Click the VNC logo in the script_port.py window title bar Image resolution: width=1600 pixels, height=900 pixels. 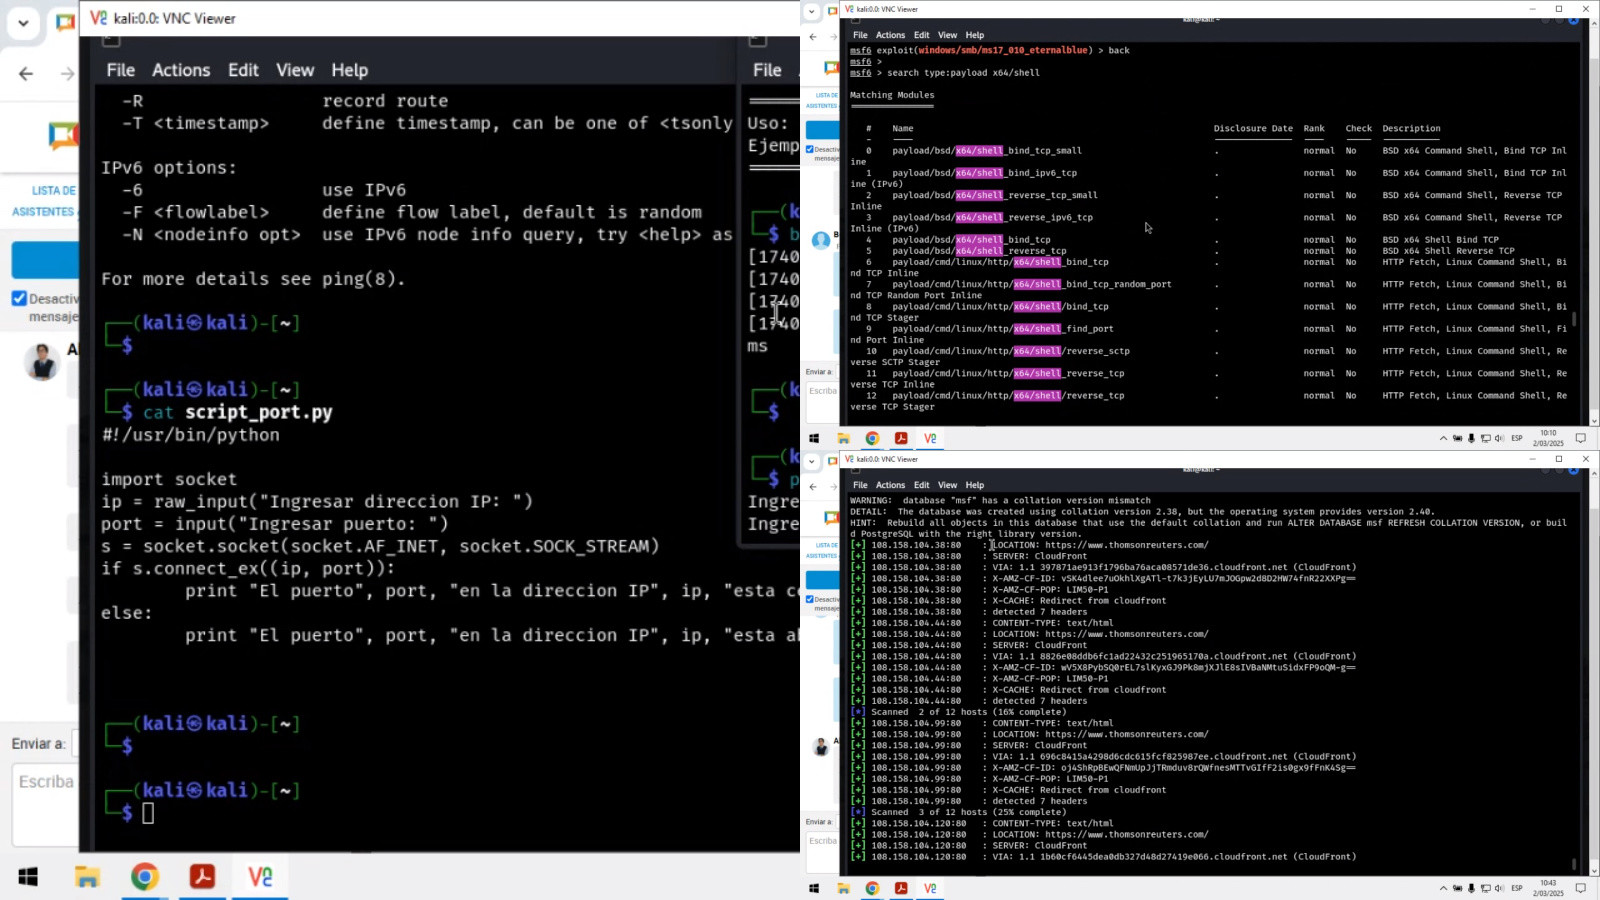(98, 18)
